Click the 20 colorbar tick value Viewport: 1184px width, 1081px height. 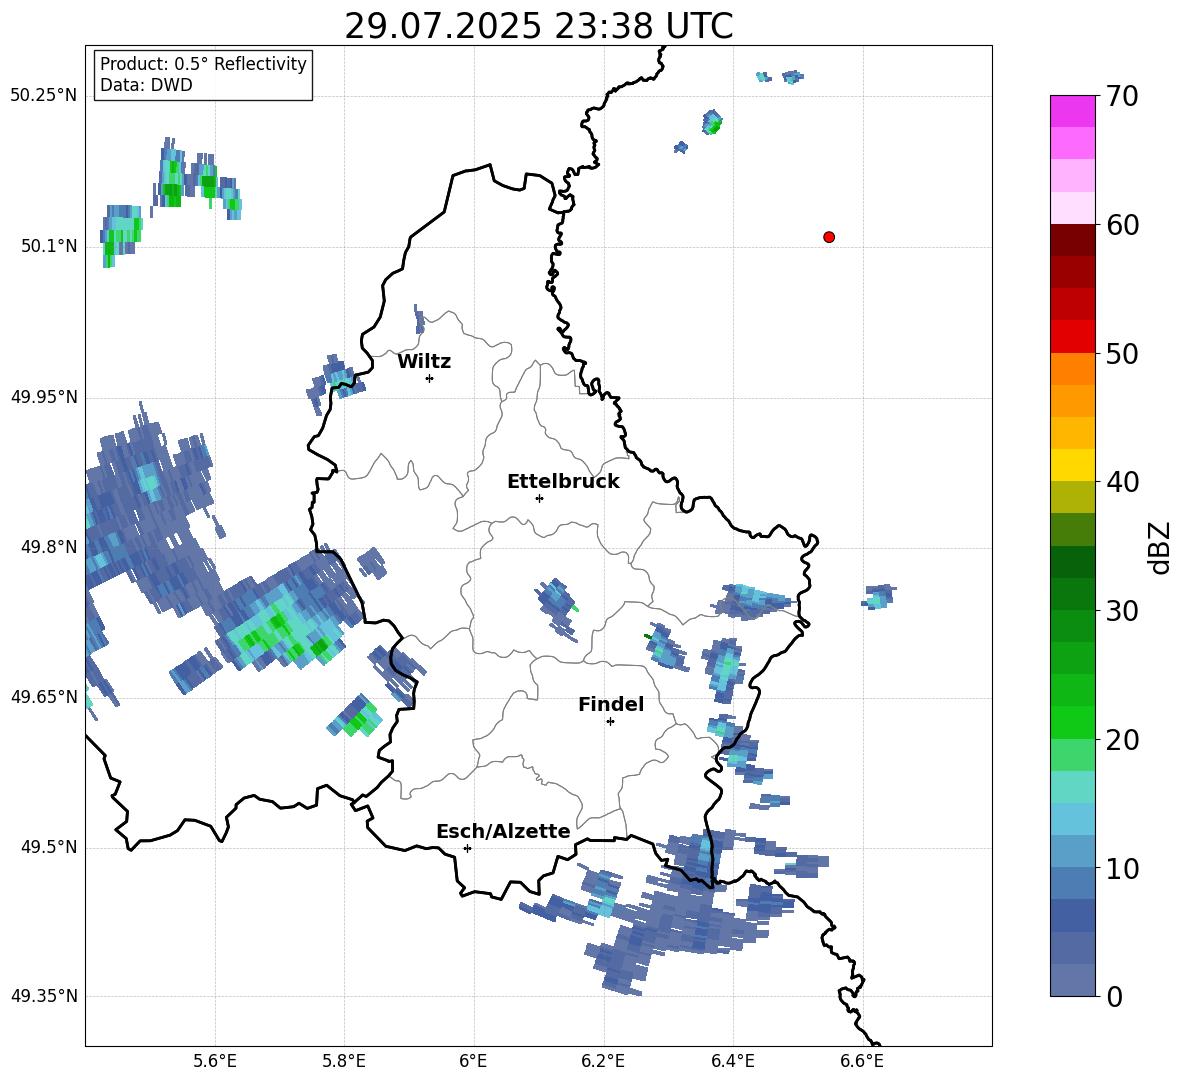(x=1122, y=740)
